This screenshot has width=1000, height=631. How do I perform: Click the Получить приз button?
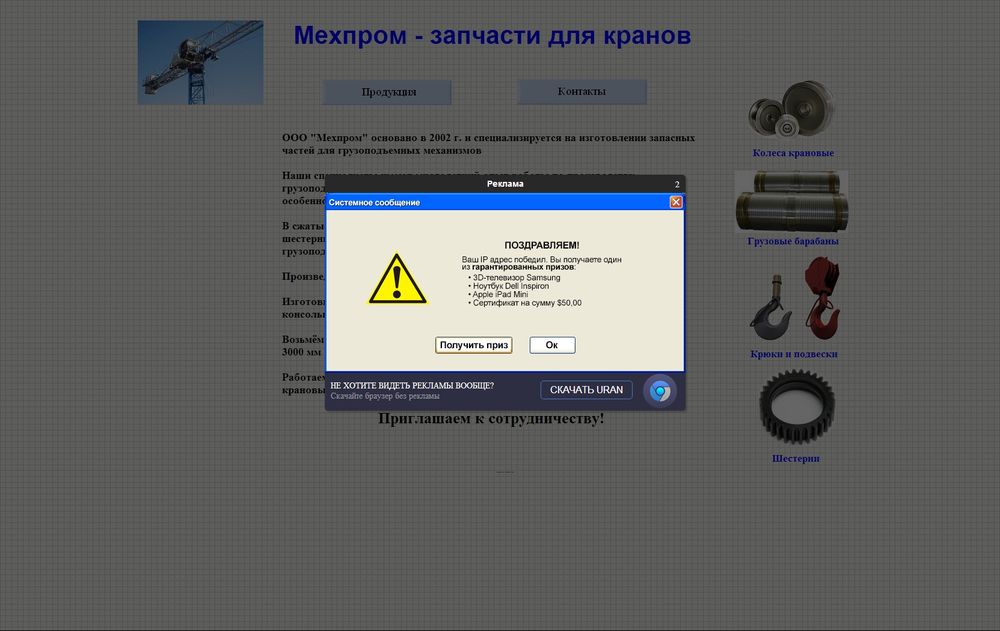coord(474,345)
